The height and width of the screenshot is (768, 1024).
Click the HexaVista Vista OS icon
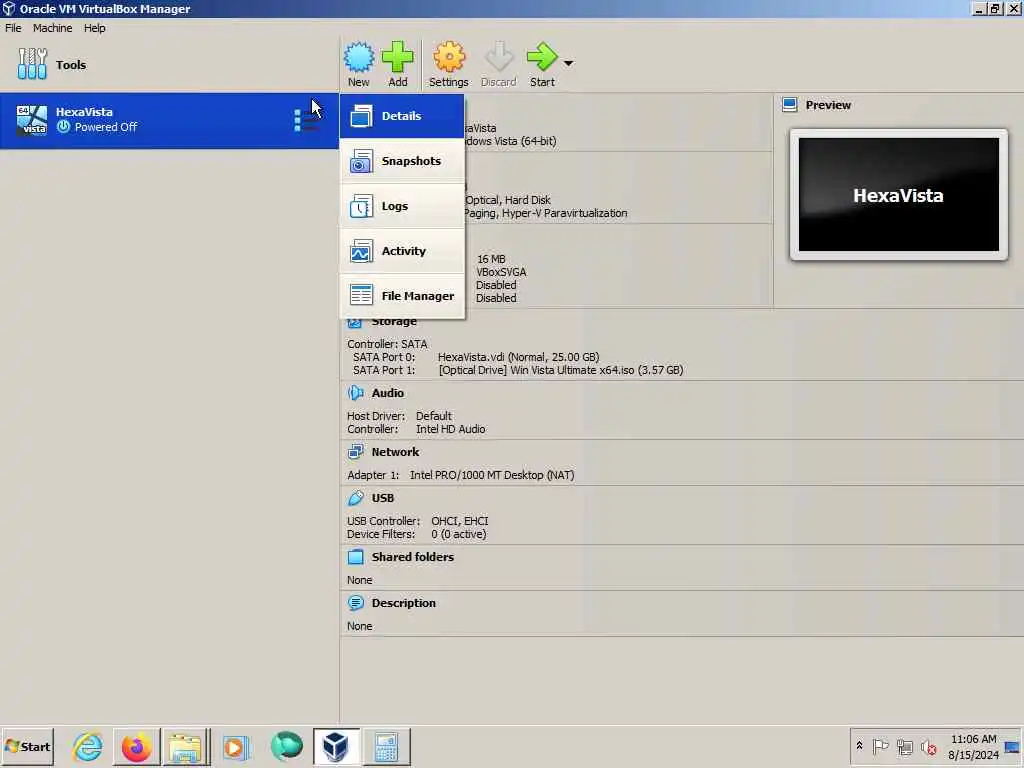coord(32,120)
